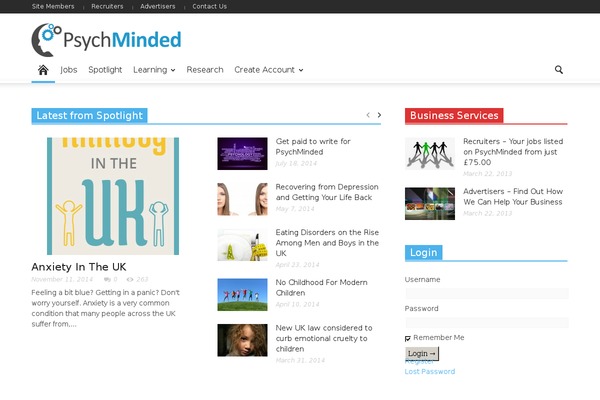Click comments icon under Anxiety In The UK
The image size is (600, 400).
coord(108,280)
